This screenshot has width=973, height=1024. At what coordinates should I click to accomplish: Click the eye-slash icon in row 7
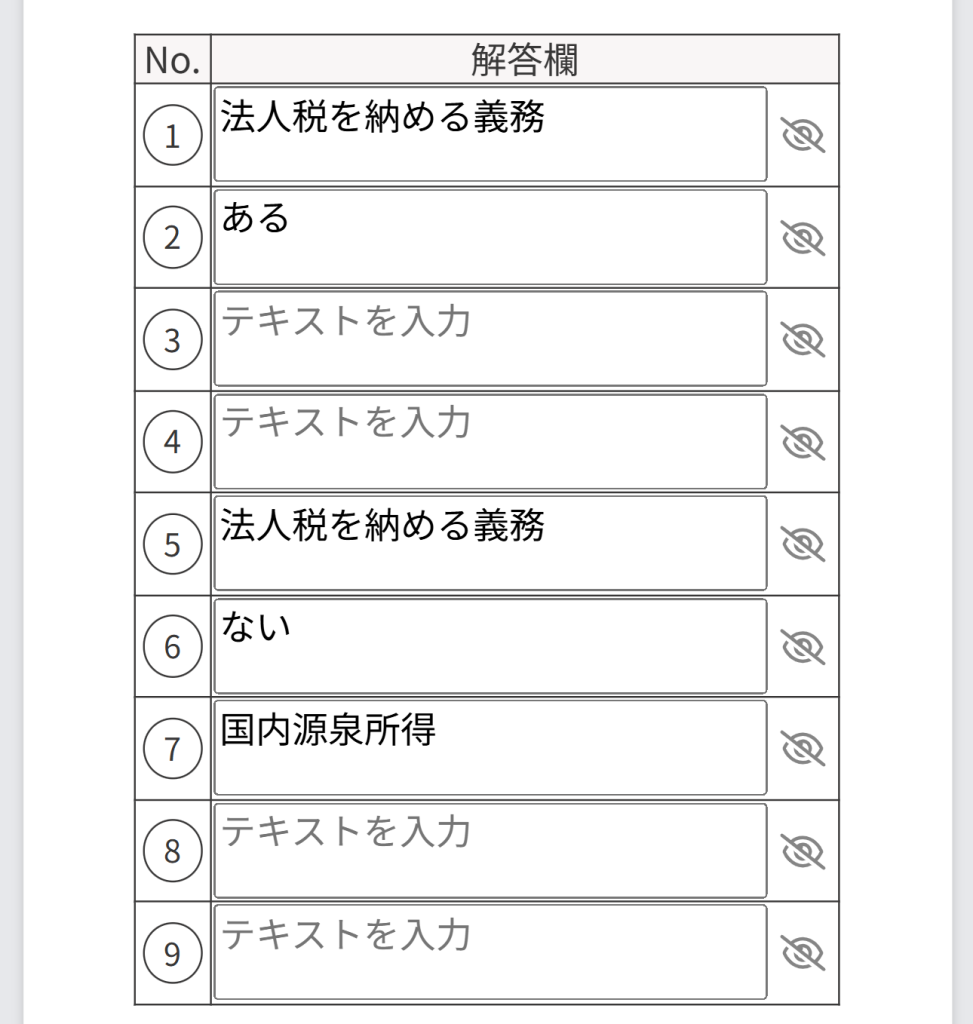[x=802, y=749]
